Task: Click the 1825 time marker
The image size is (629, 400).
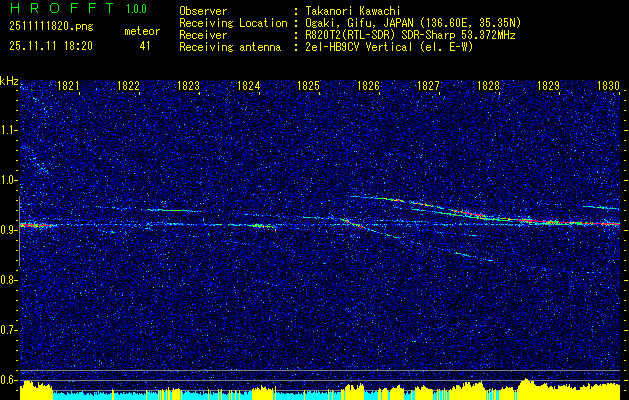Action: 308,85
